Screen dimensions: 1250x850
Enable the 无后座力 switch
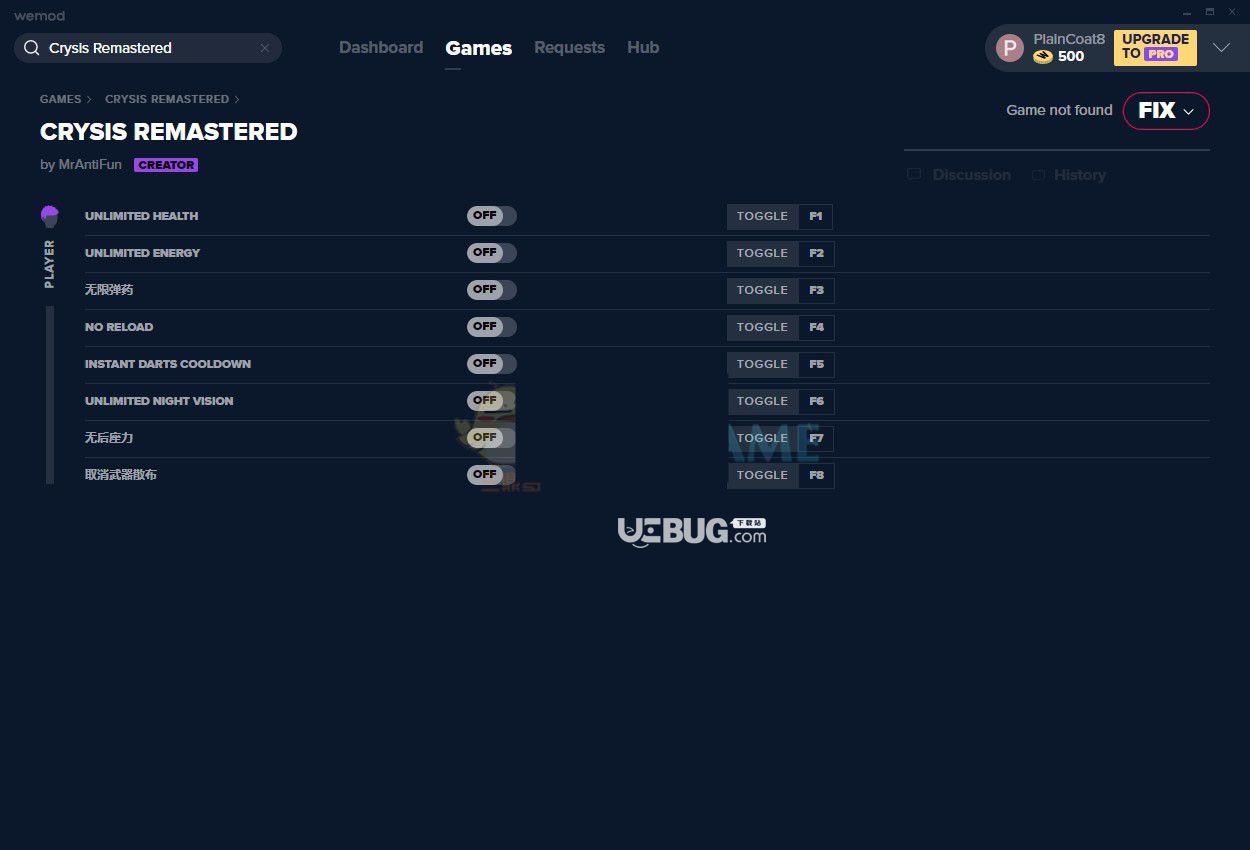(x=492, y=438)
